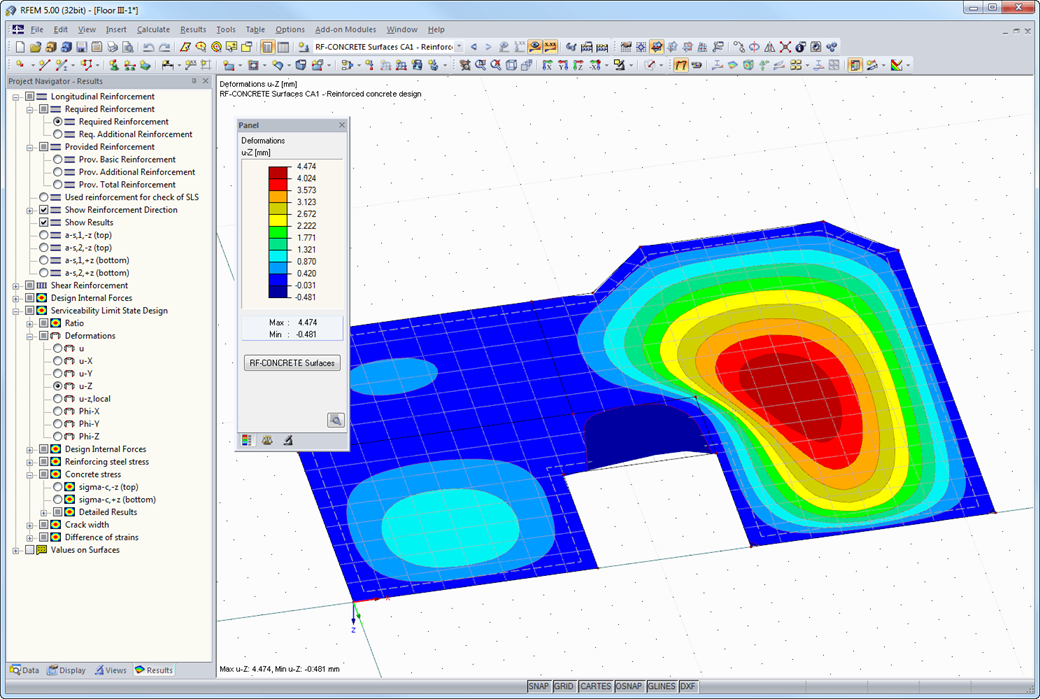The image size is (1040, 699).
Task: Click the RF-CONCRETE Surfaces button in Panel
Action: tap(291, 363)
